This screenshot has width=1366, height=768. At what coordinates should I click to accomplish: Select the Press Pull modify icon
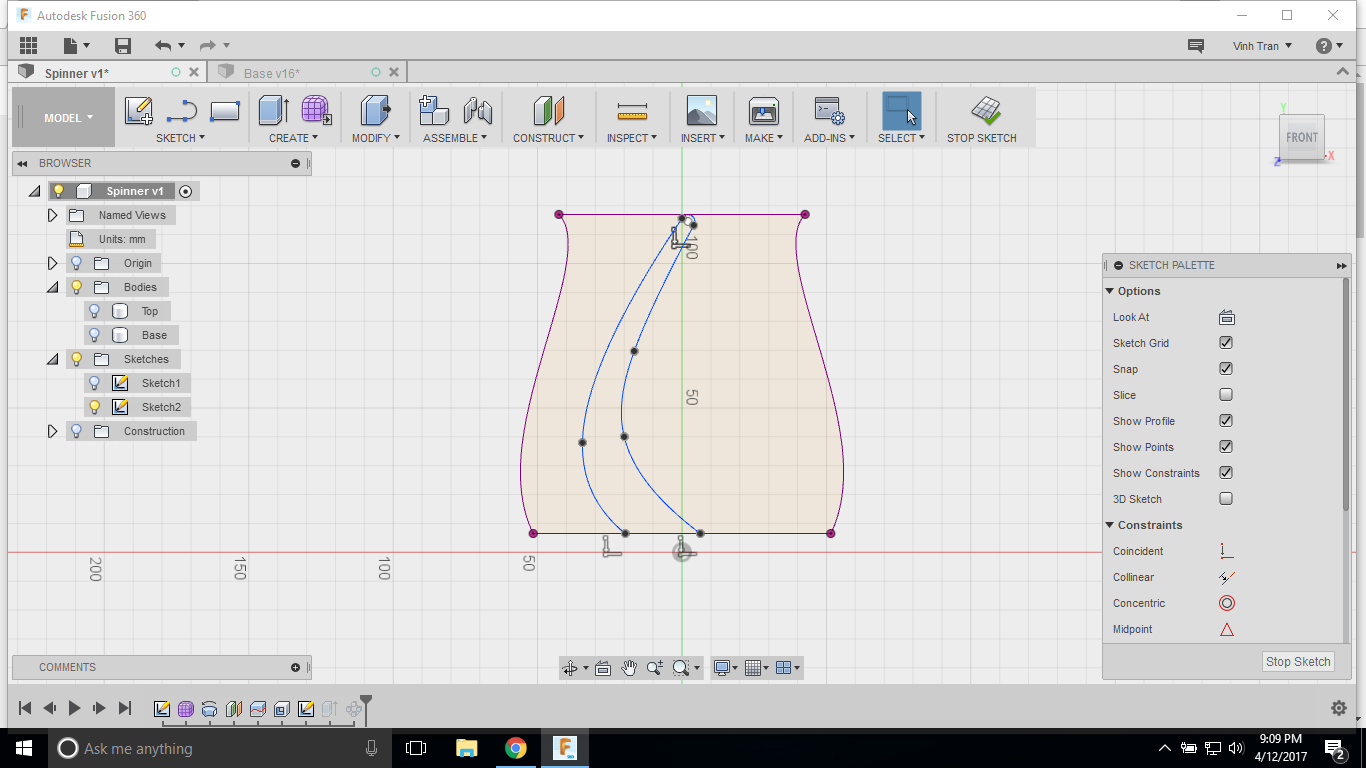(x=375, y=111)
